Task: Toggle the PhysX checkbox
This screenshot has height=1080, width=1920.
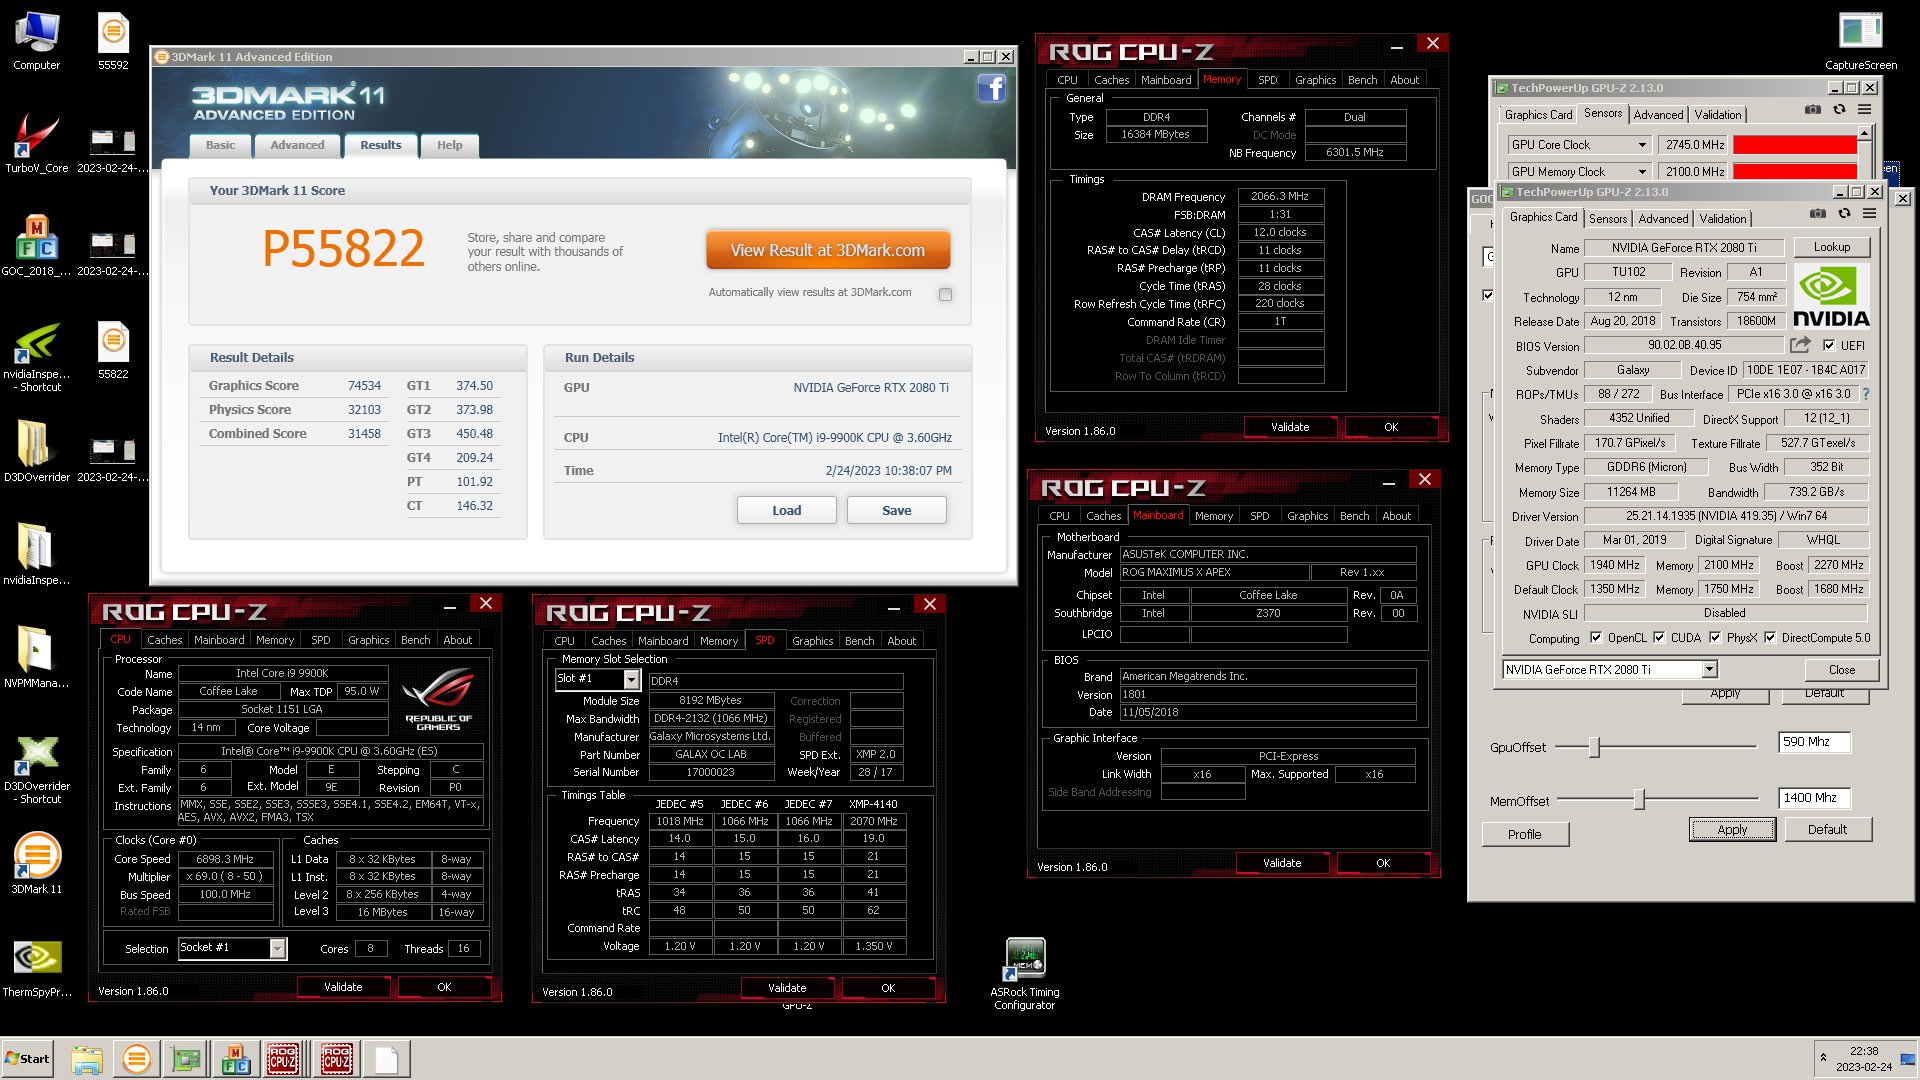Action: point(1715,638)
